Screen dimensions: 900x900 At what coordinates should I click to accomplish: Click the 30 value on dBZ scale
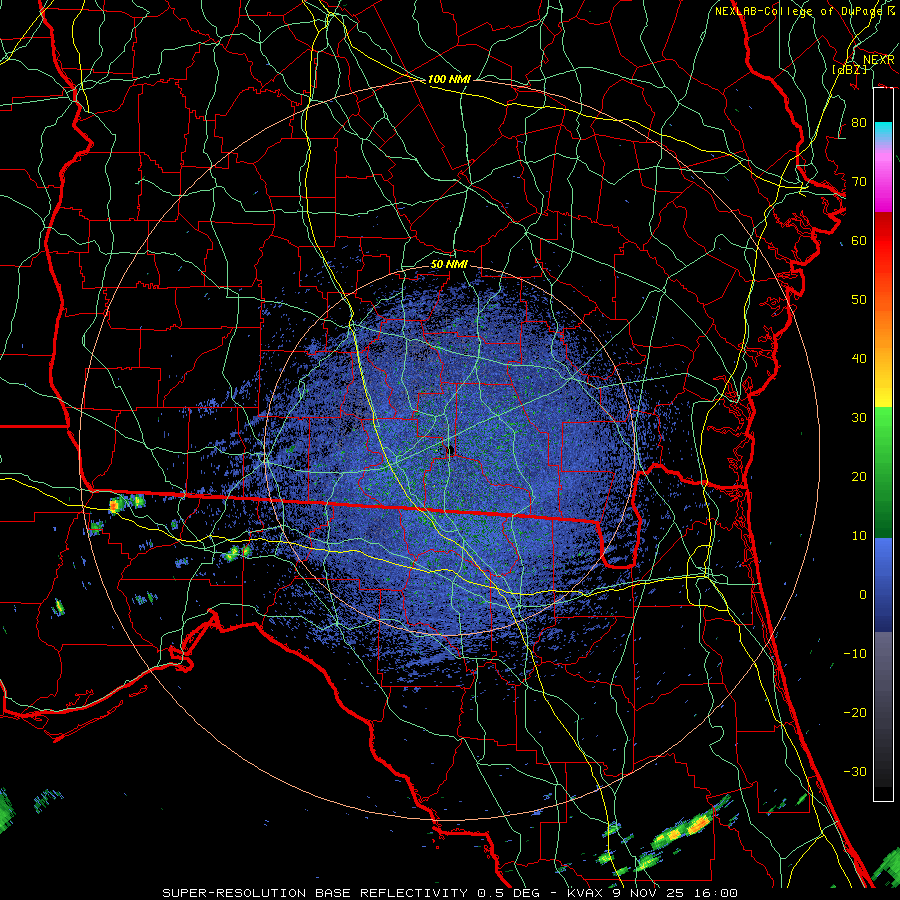tap(859, 418)
